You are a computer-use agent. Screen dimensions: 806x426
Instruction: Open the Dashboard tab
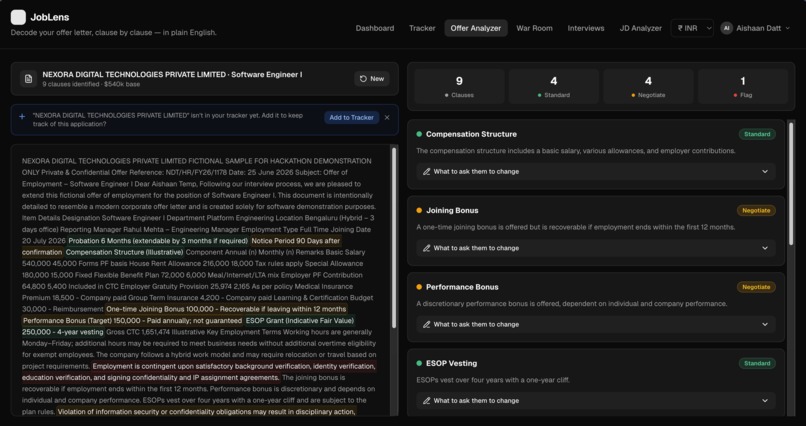(x=375, y=28)
